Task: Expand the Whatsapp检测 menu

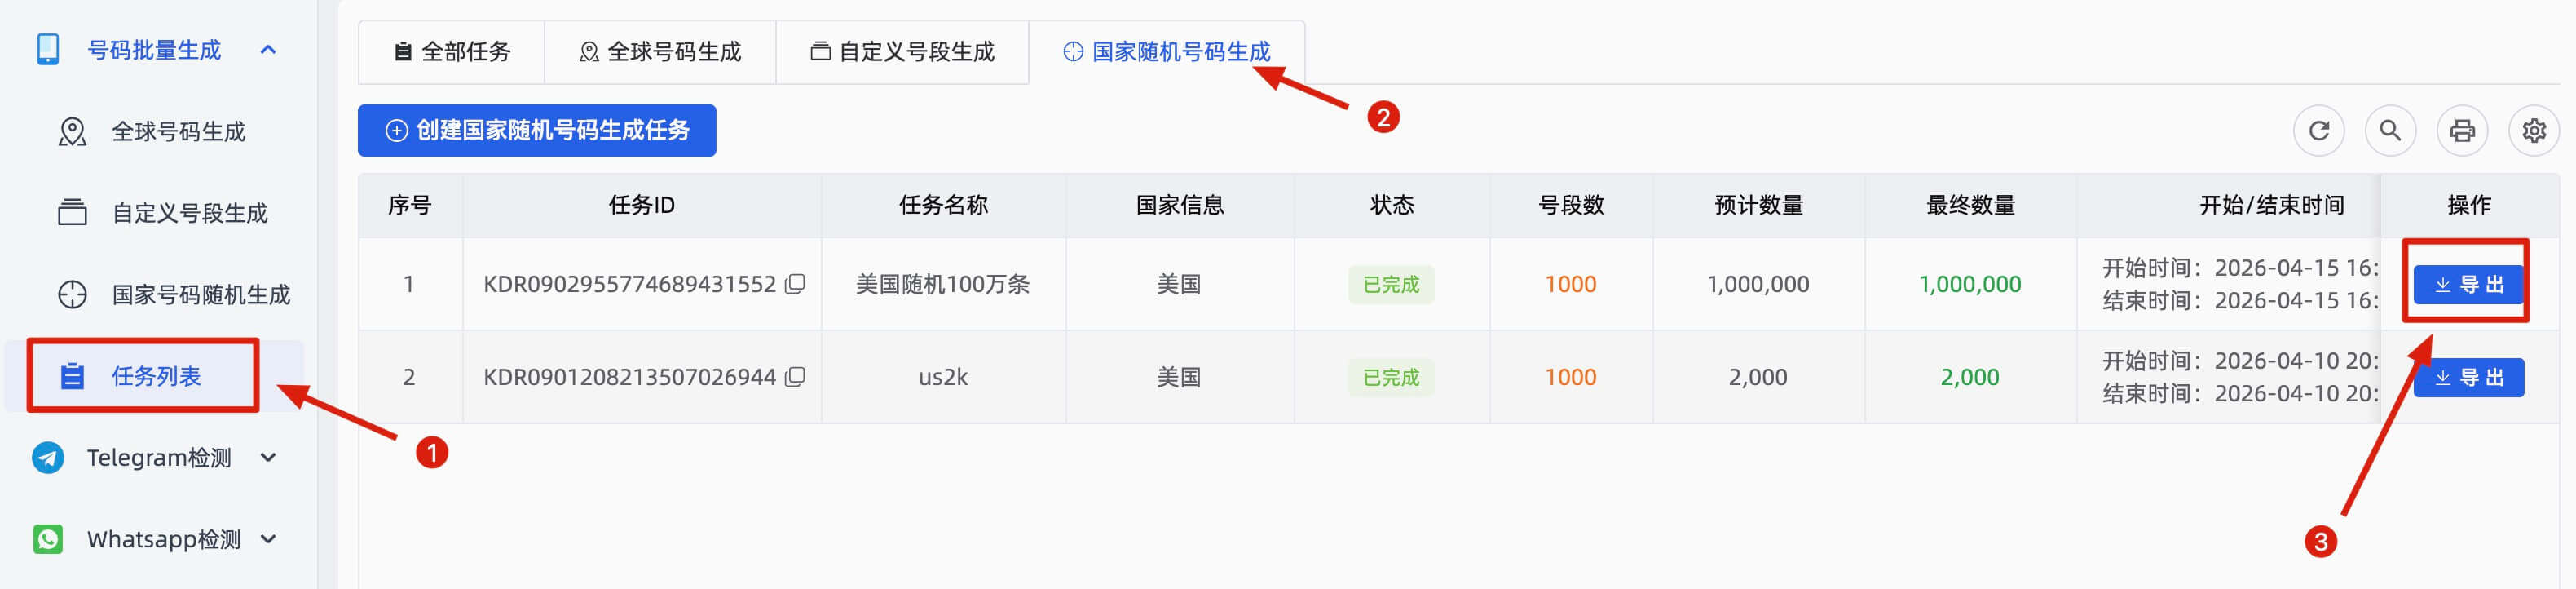Action: point(268,539)
